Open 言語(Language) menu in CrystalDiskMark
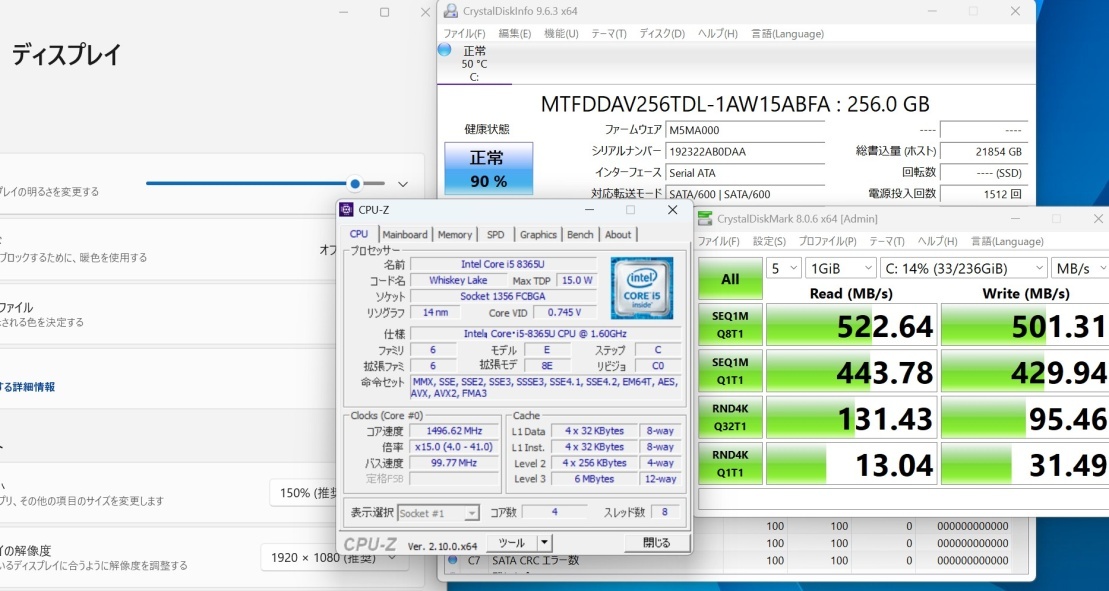Image resolution: width=1109 pixels, height=591 pixels. coord(1007,242)
